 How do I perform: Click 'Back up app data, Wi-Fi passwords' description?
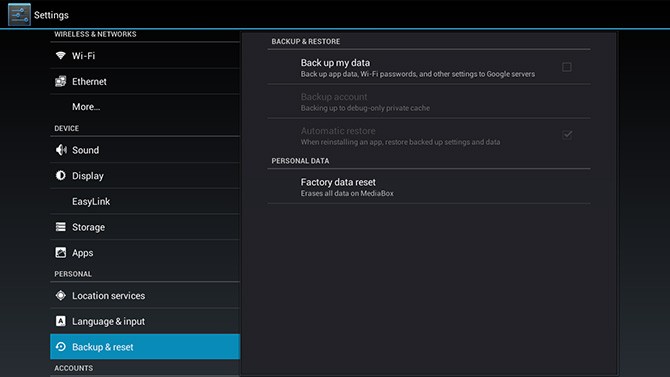click(418, 74)
